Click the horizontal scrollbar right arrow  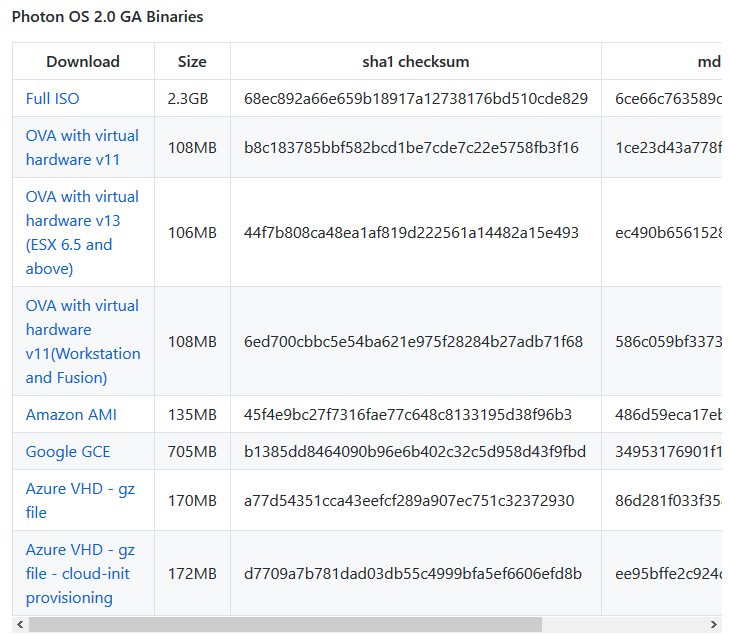coord(714,624)
